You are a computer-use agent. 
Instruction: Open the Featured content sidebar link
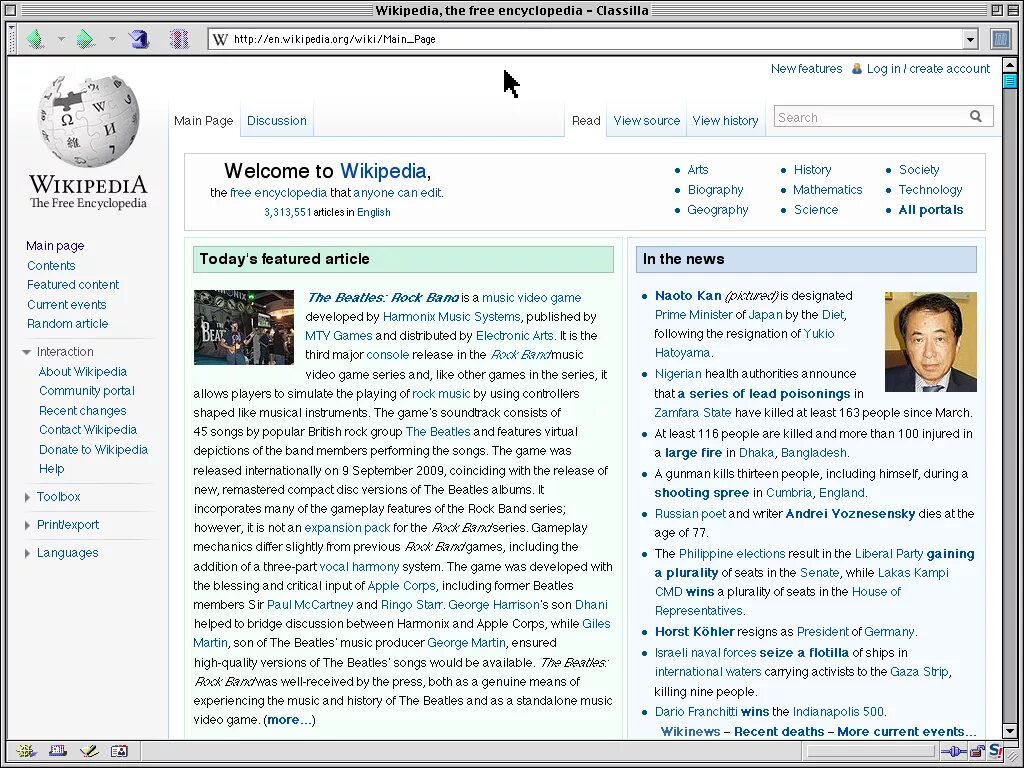click(73, 285)
